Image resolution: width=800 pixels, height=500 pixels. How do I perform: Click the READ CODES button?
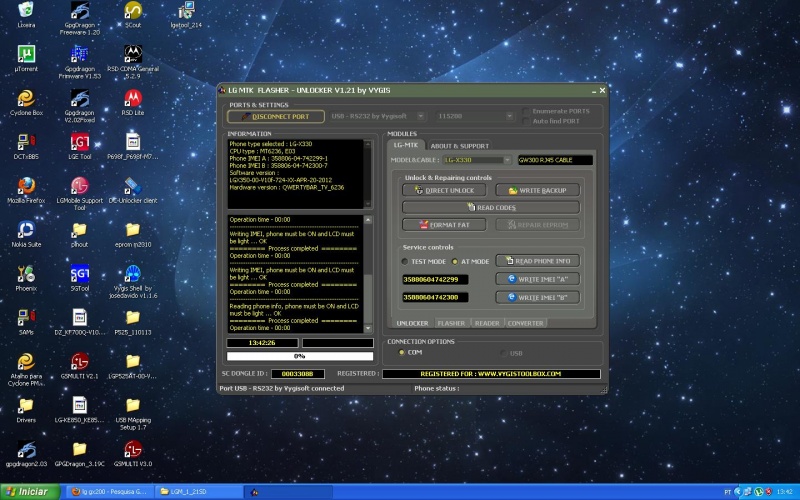click(x=491, y=207)
